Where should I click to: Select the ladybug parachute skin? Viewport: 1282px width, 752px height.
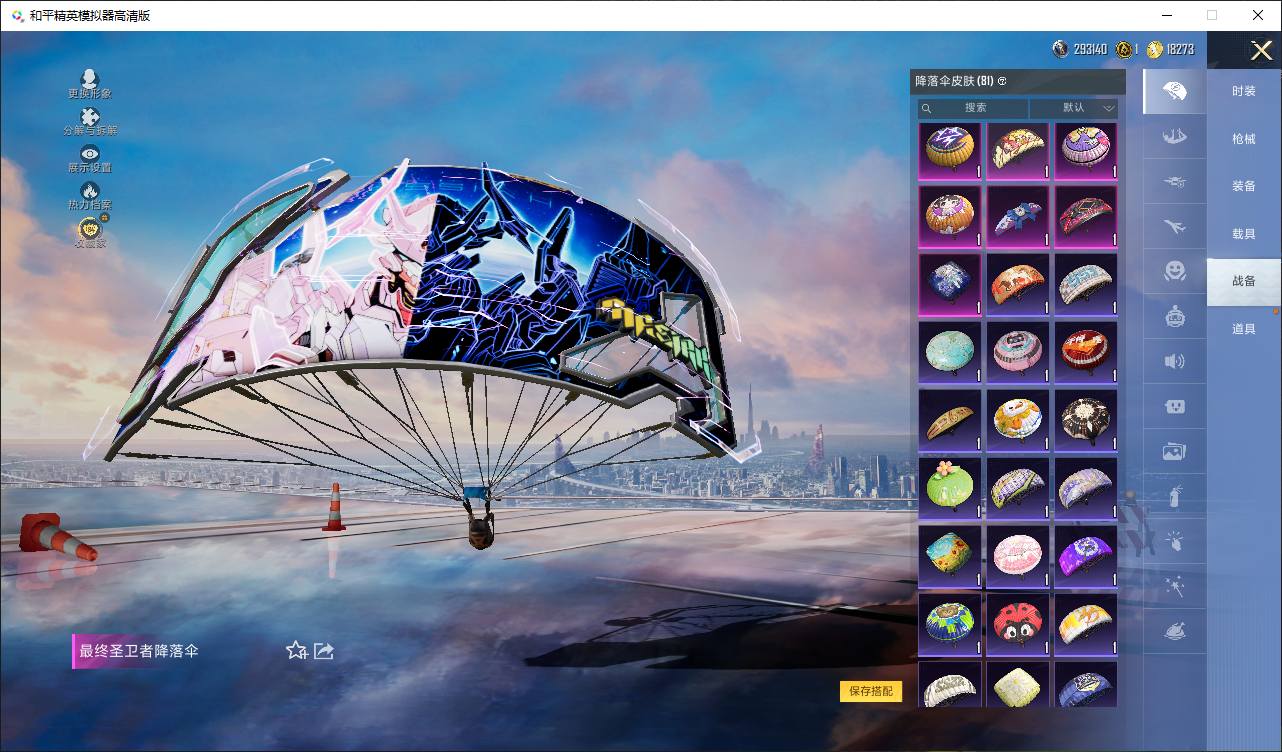pyautogui.click(x=1018, y=623)
